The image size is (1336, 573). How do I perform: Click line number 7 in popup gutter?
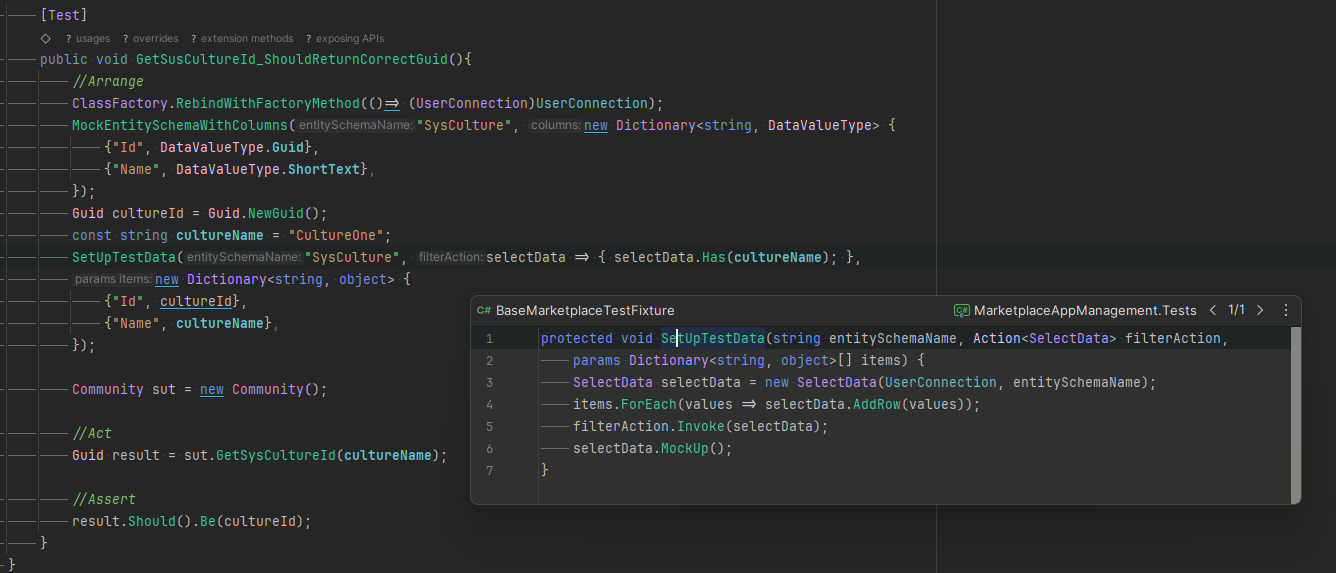pyautogui.click(x=489, y=471)
